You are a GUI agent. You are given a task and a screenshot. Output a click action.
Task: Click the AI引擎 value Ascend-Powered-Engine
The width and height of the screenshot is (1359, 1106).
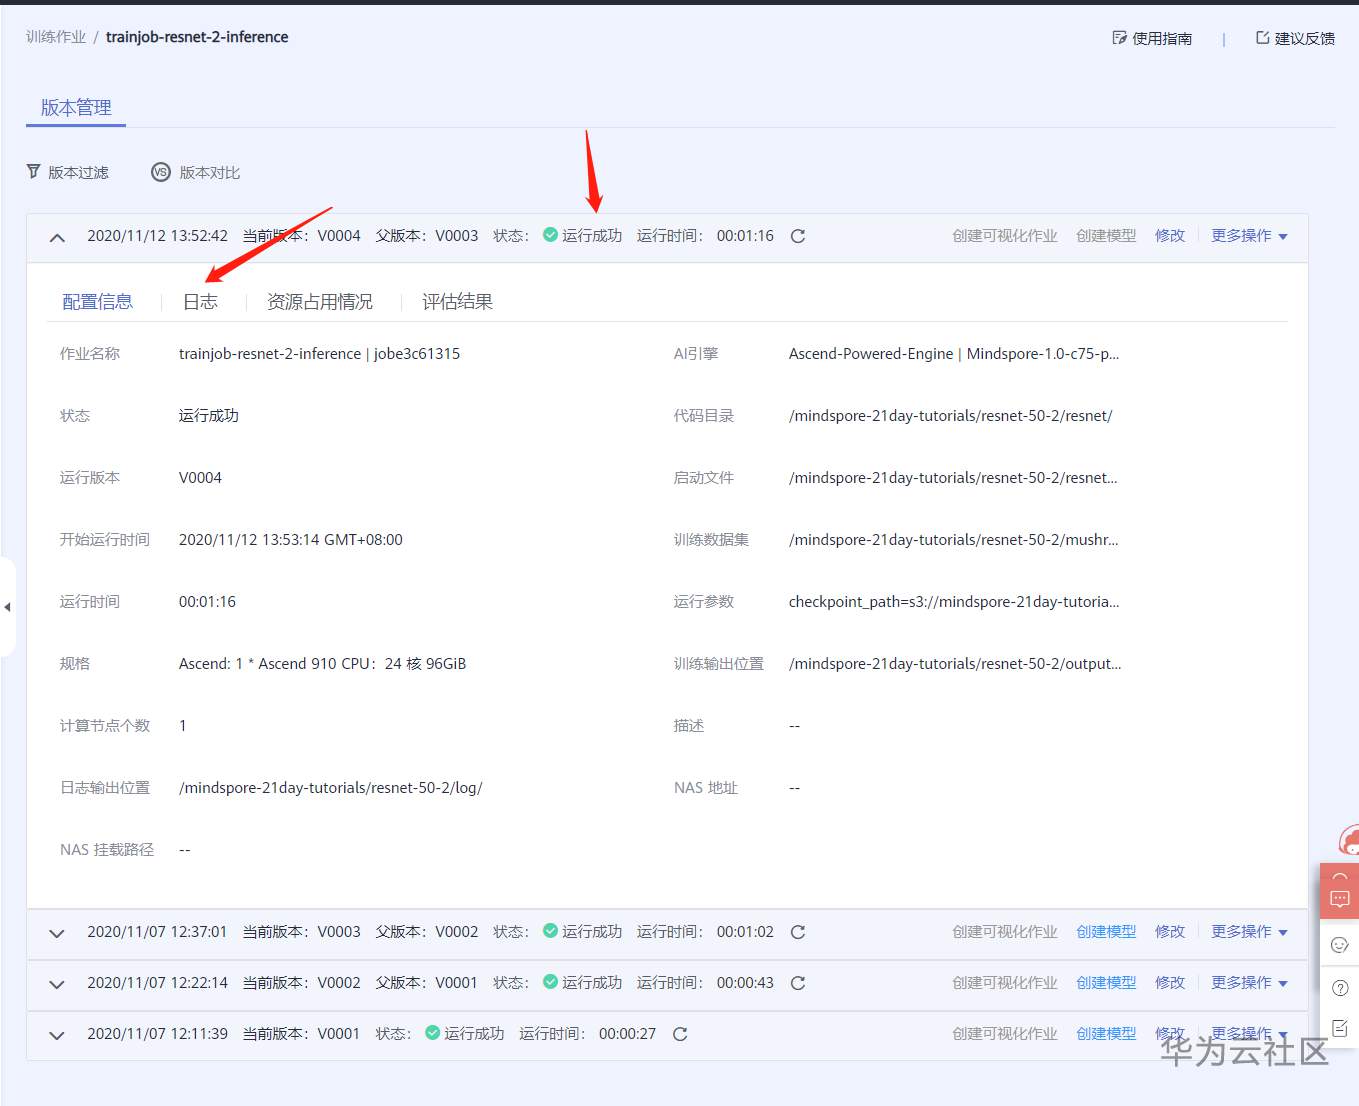coord(954,354)
